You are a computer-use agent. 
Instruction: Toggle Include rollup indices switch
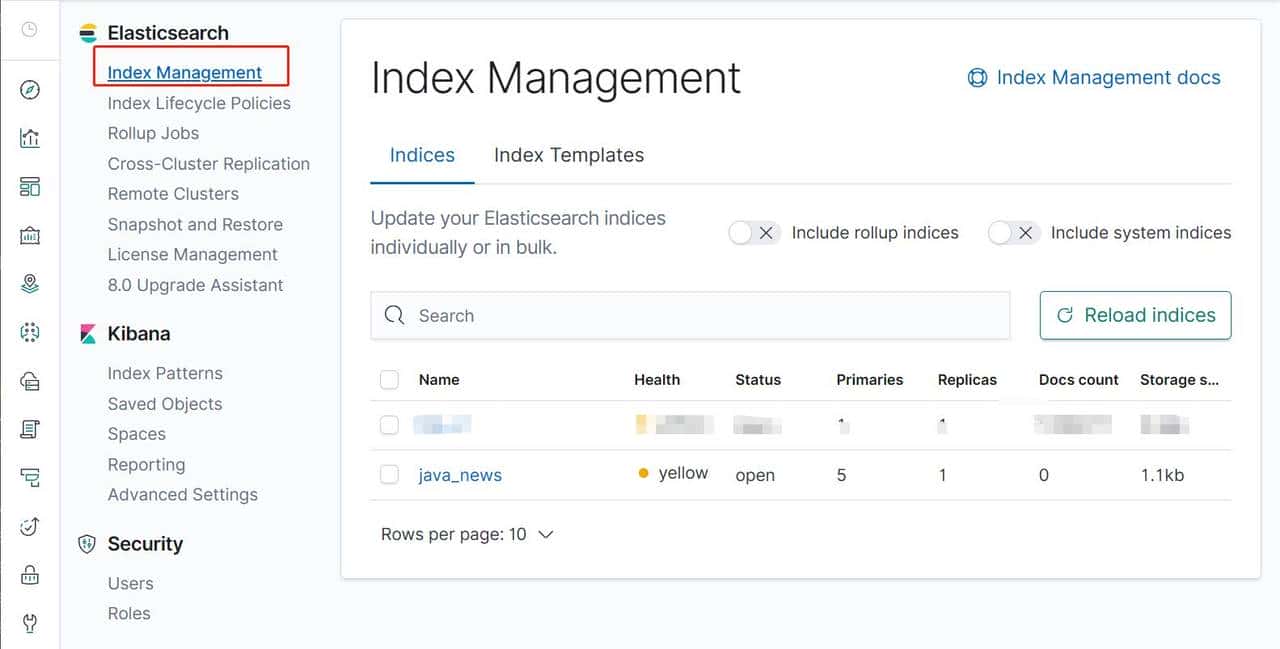[x=754, y=233]
